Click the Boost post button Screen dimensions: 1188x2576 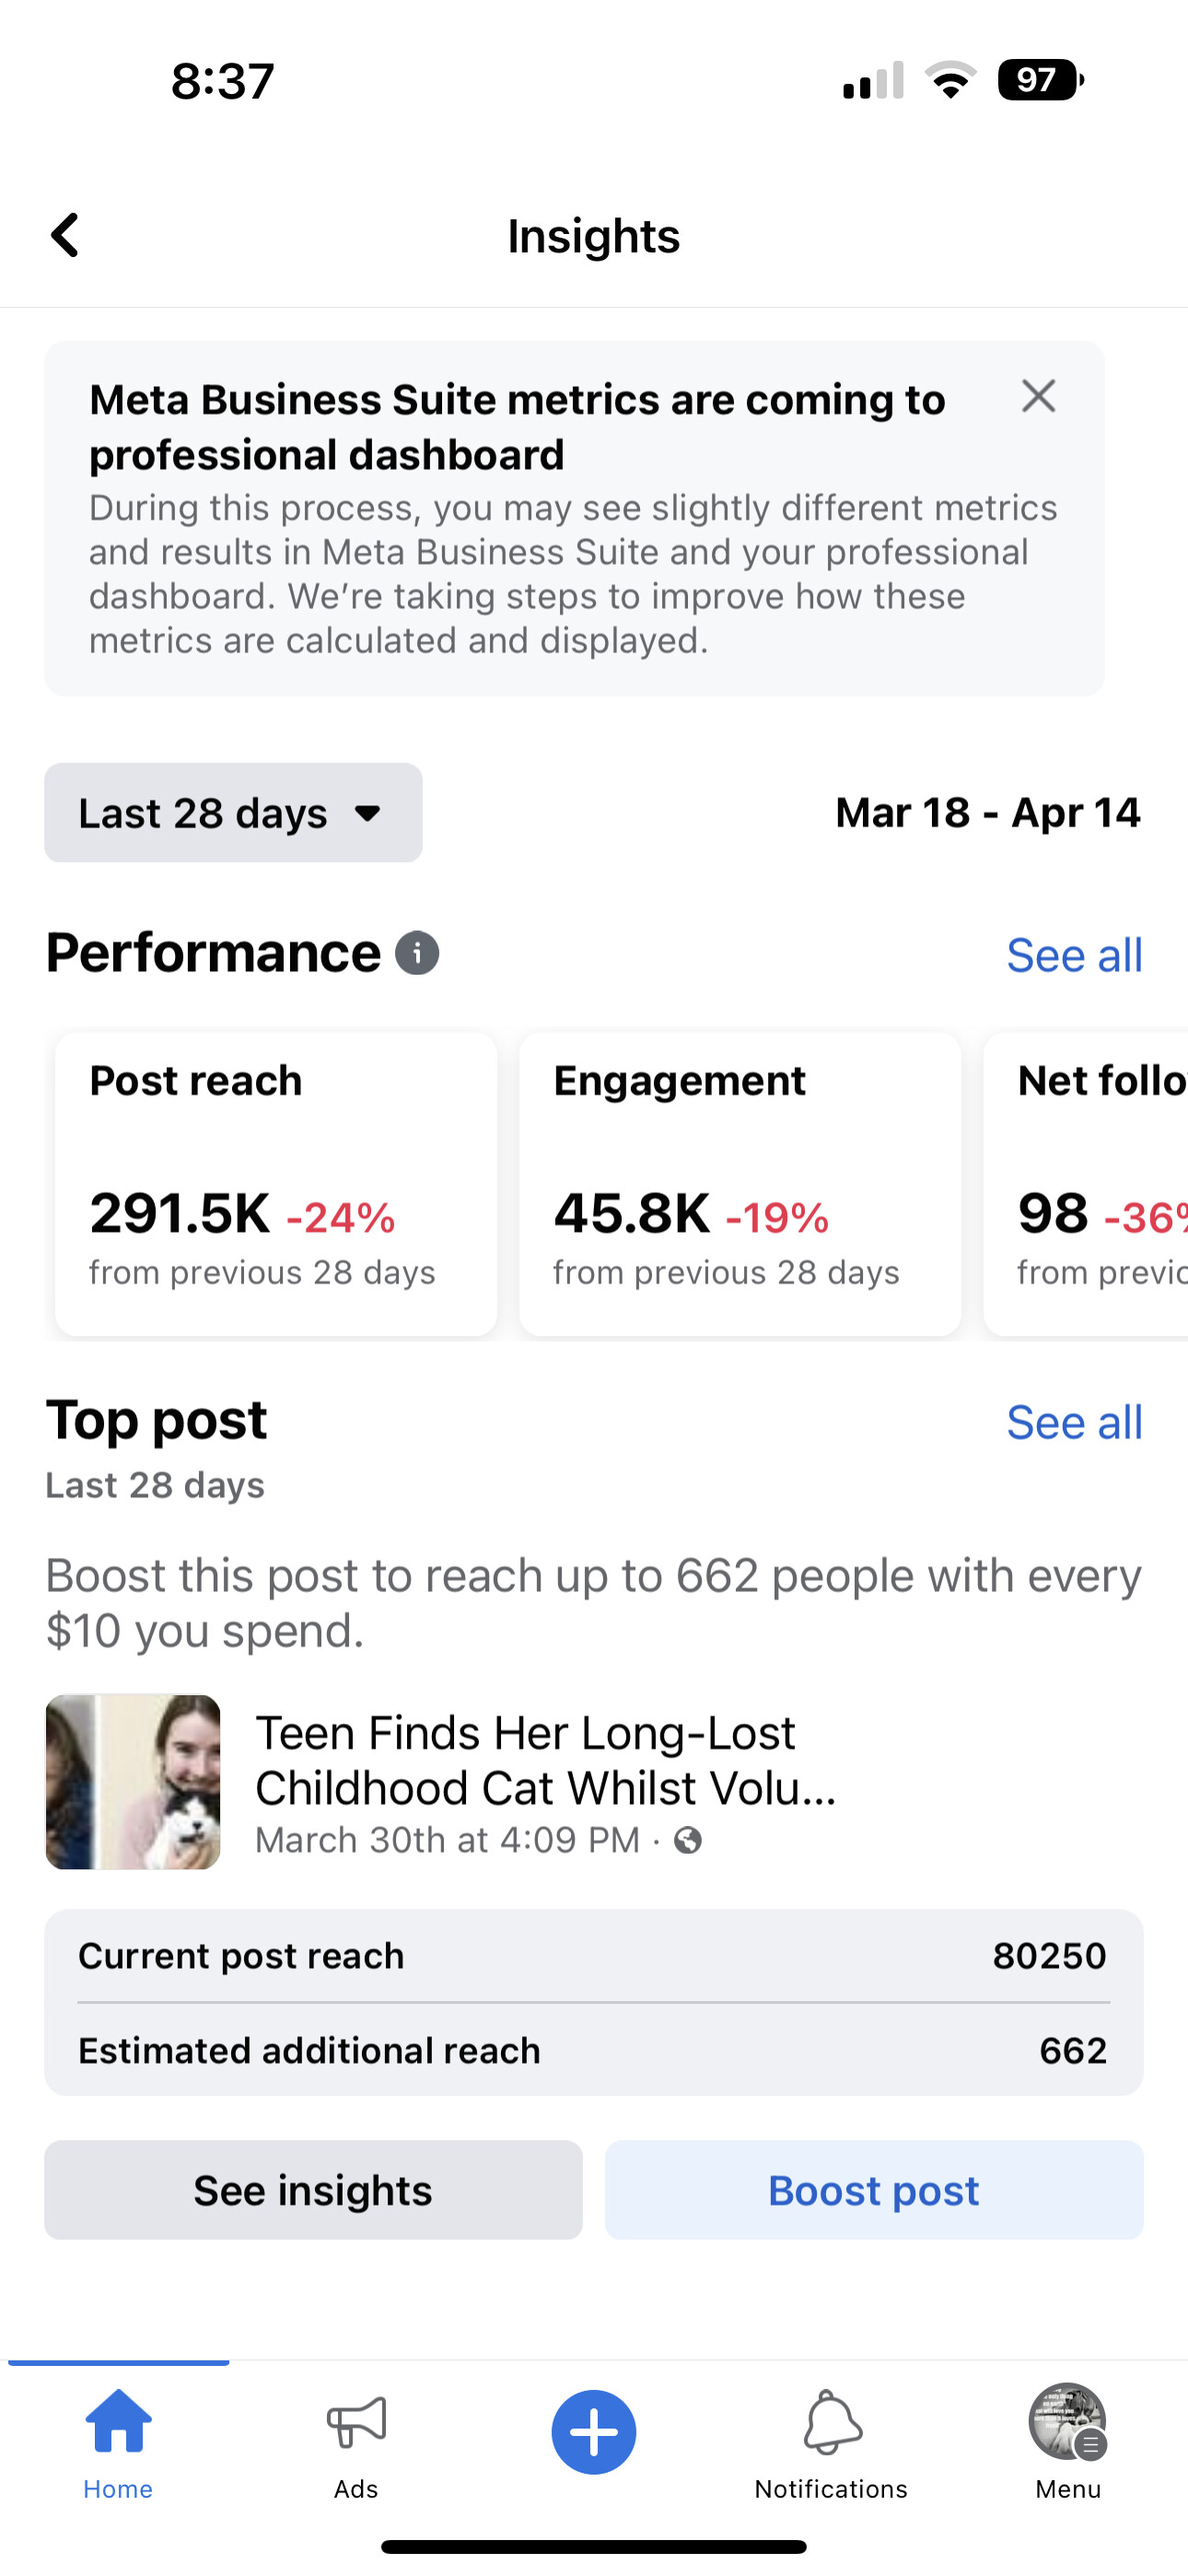coord(874,2190)
